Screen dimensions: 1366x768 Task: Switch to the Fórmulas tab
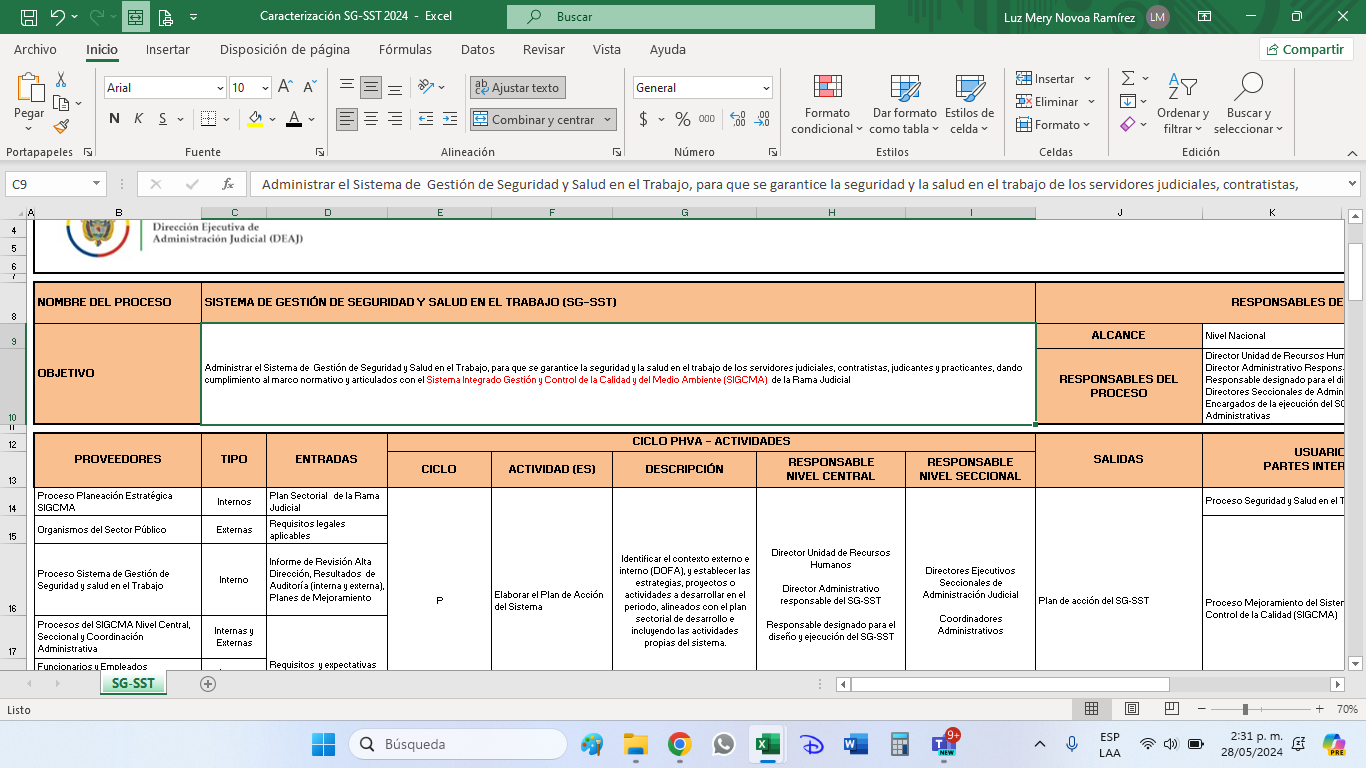[x=405, y=49]
